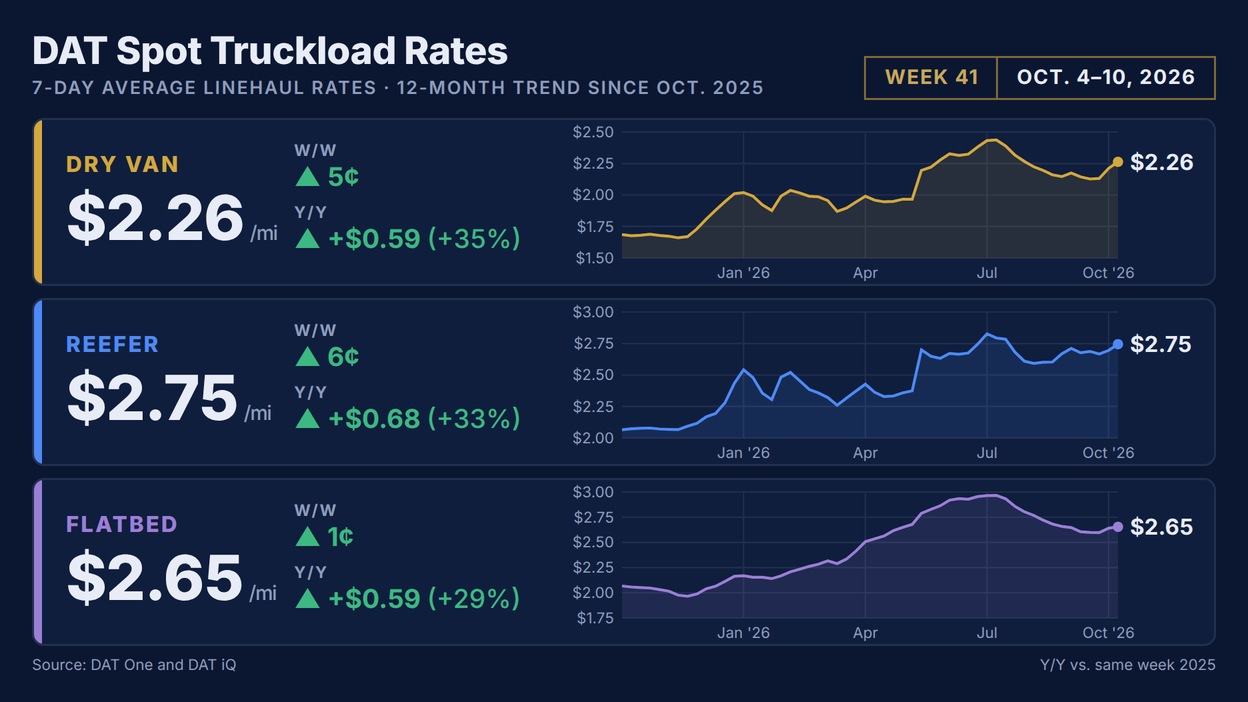Click the large $2.26 Dry Van rate
The width and height of the screenshot is (1248, 702).
(155, 218)
